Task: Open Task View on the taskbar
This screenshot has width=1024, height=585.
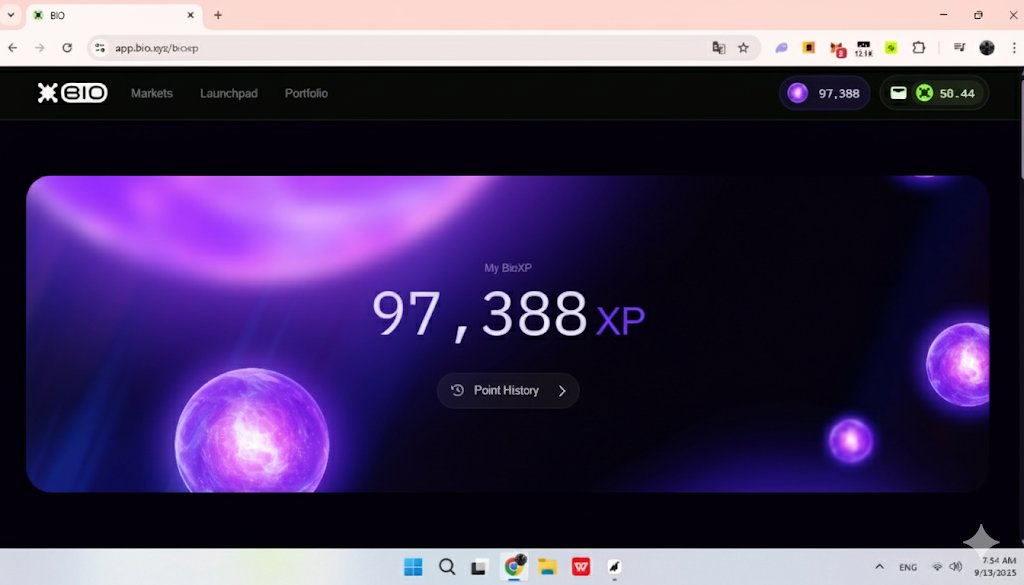Action: point(479,567)
